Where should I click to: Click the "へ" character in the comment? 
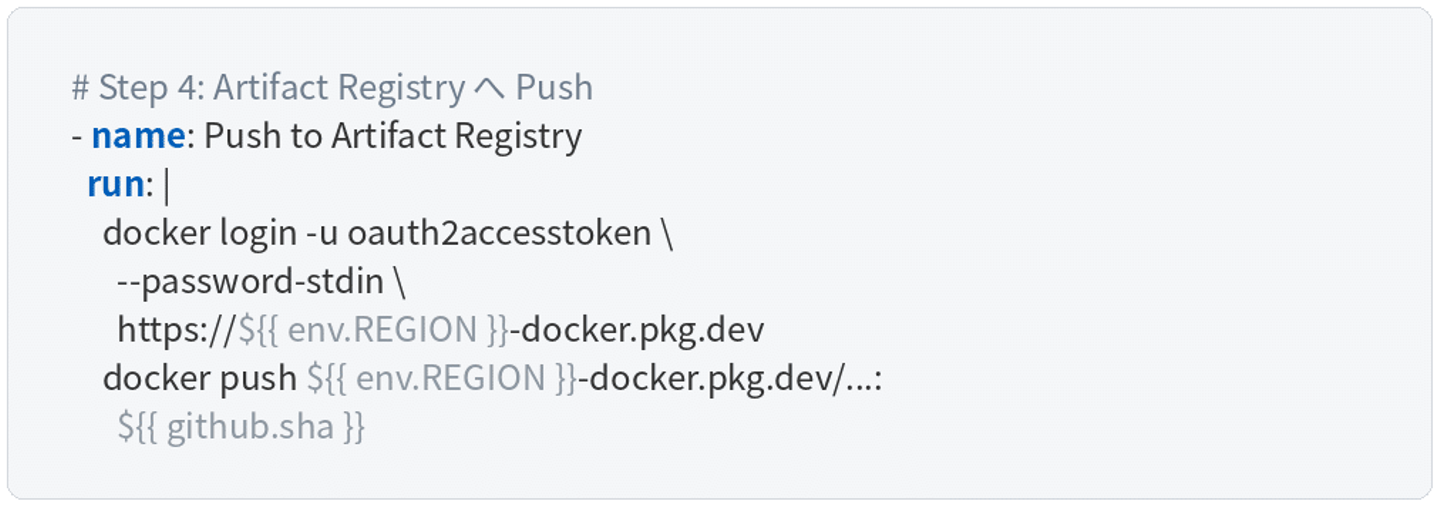click(489, 88)
